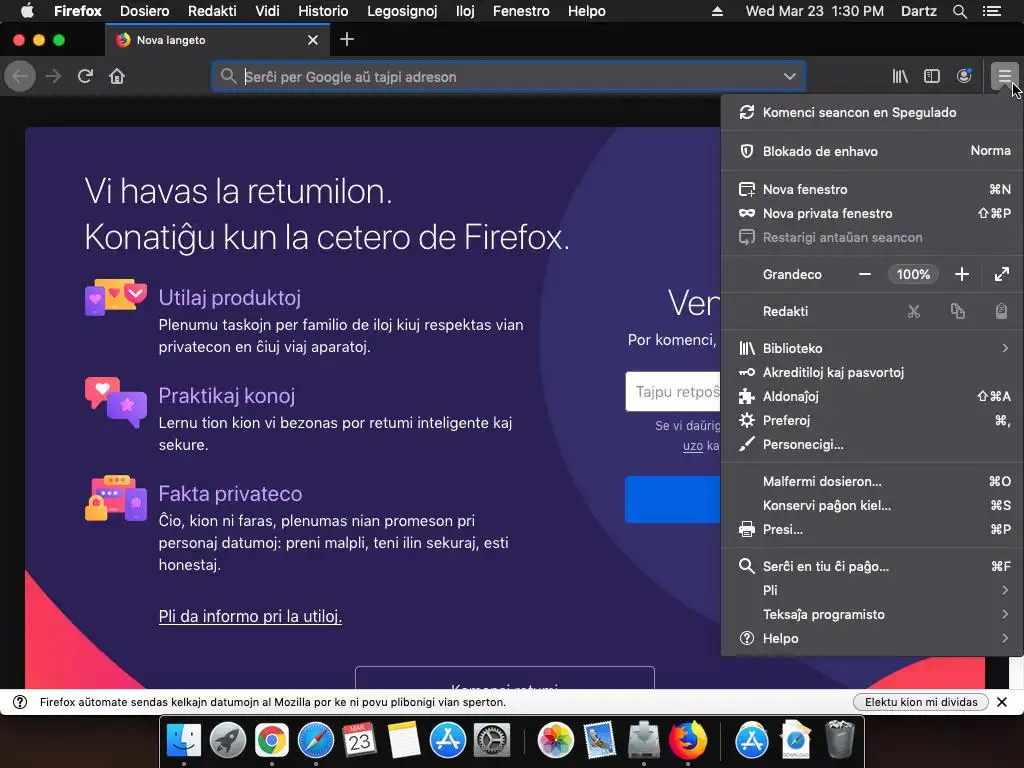Image resolution: width=1024 pixels, height=768 pixels.
Task: Open Nova privata fenestro
Action: [x=872, y=214]
